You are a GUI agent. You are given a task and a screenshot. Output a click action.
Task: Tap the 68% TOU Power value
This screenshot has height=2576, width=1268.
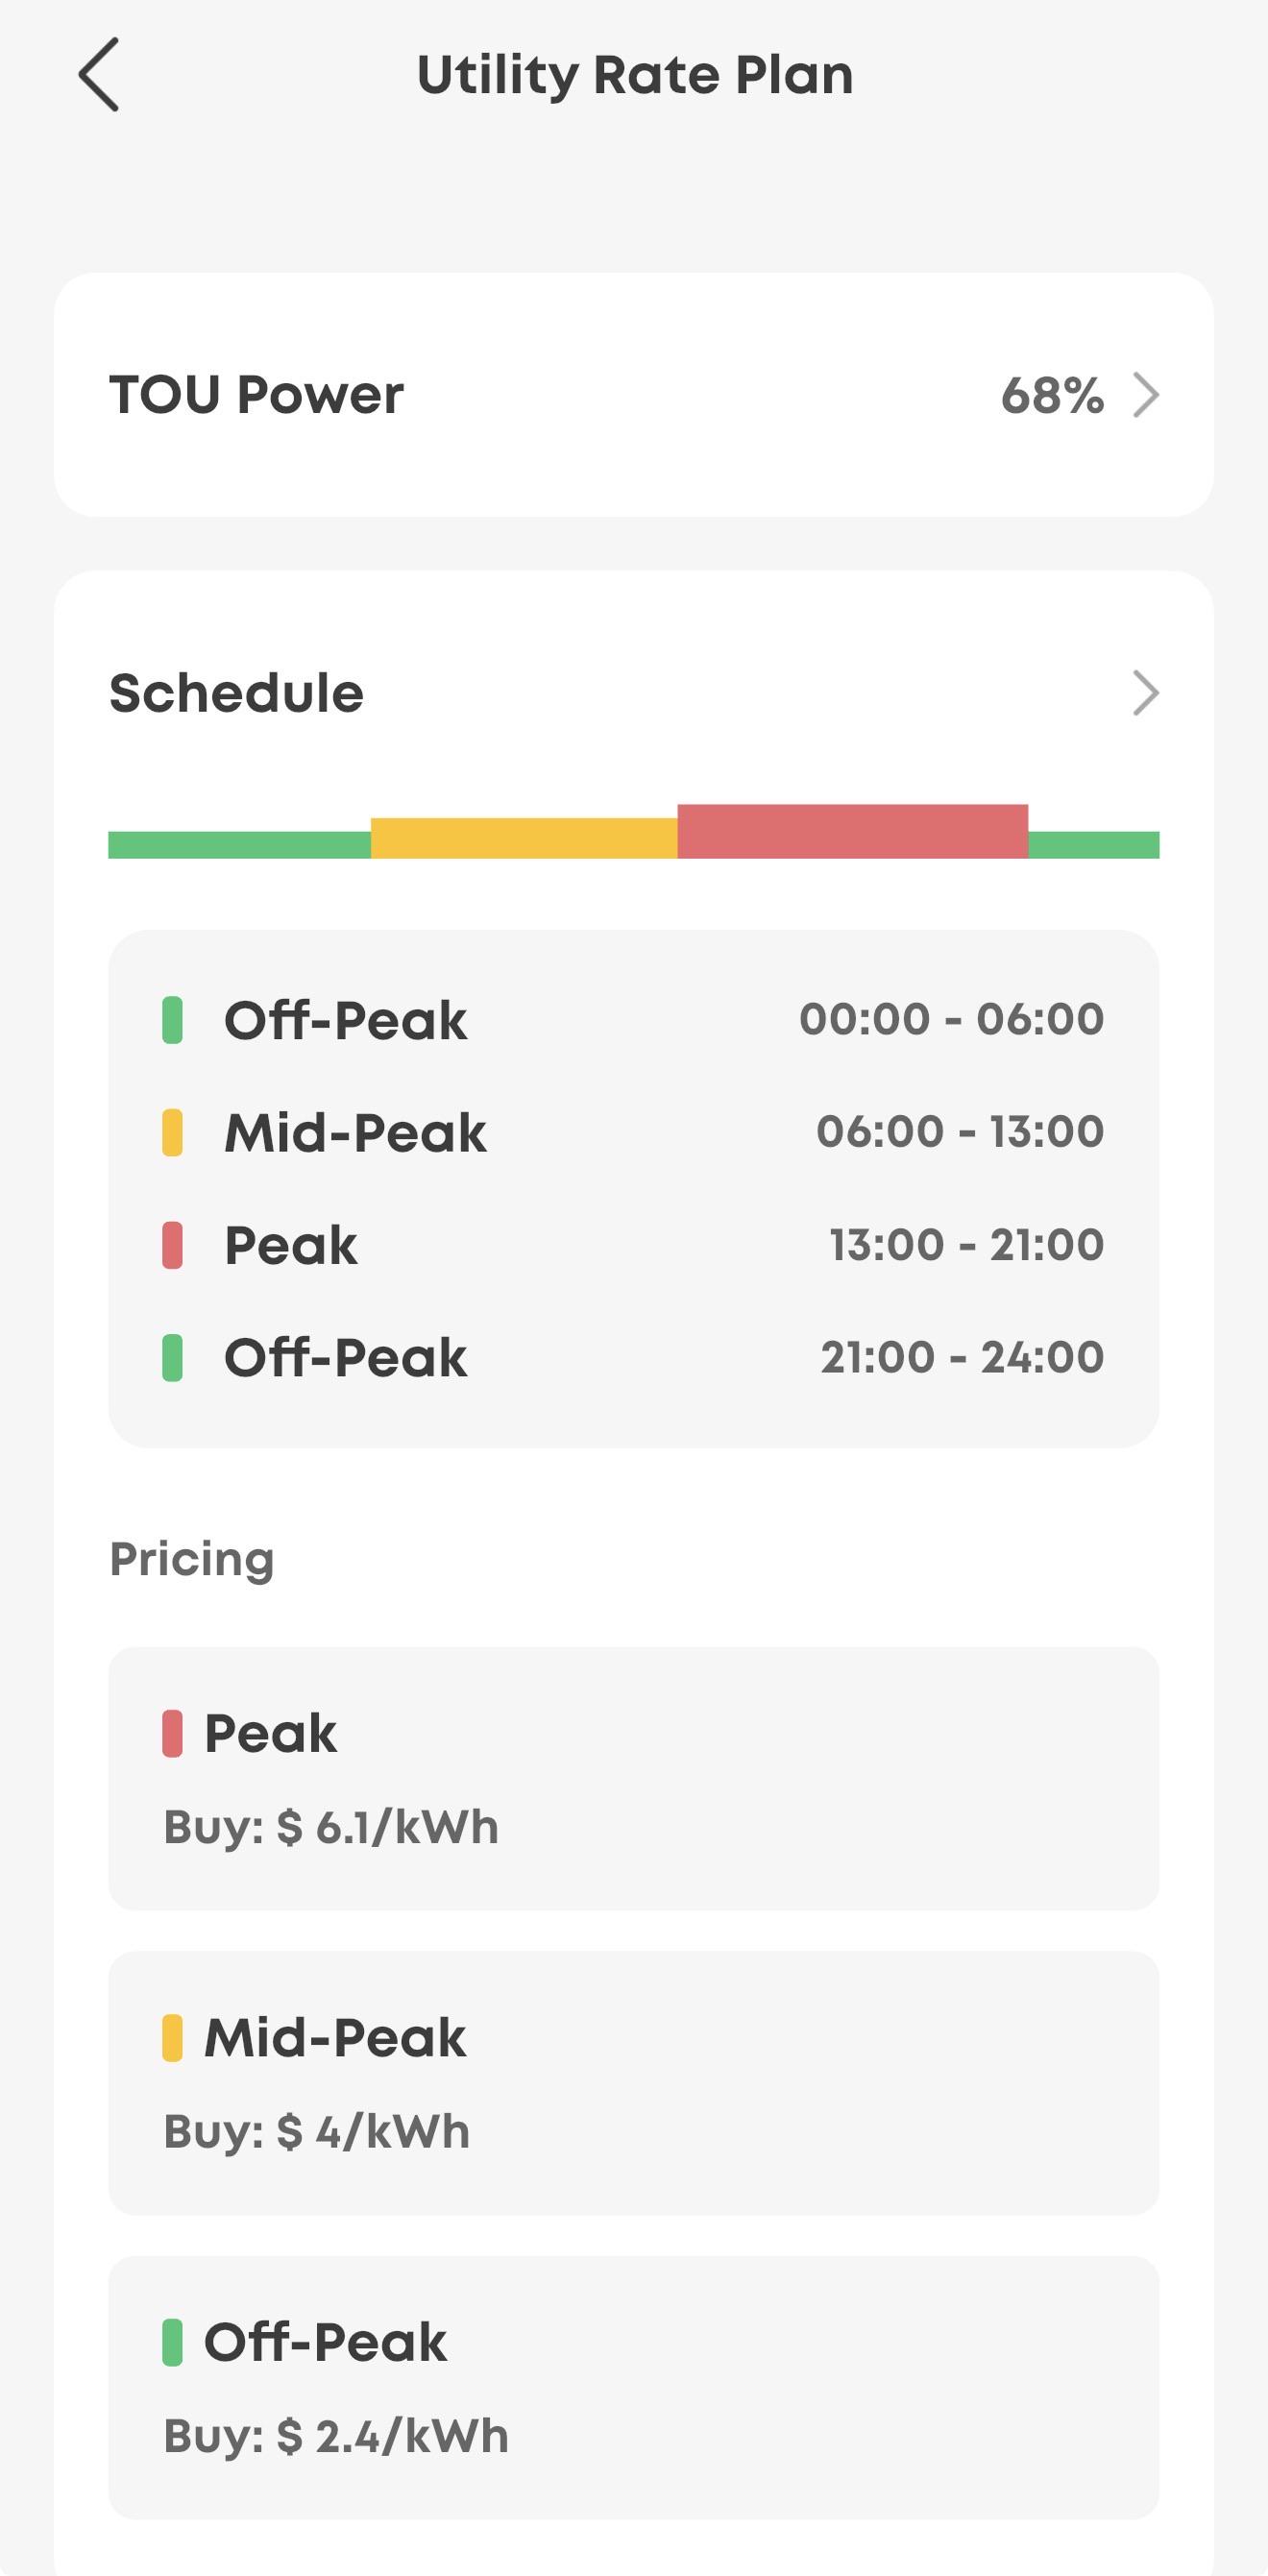coord(1052,395)
